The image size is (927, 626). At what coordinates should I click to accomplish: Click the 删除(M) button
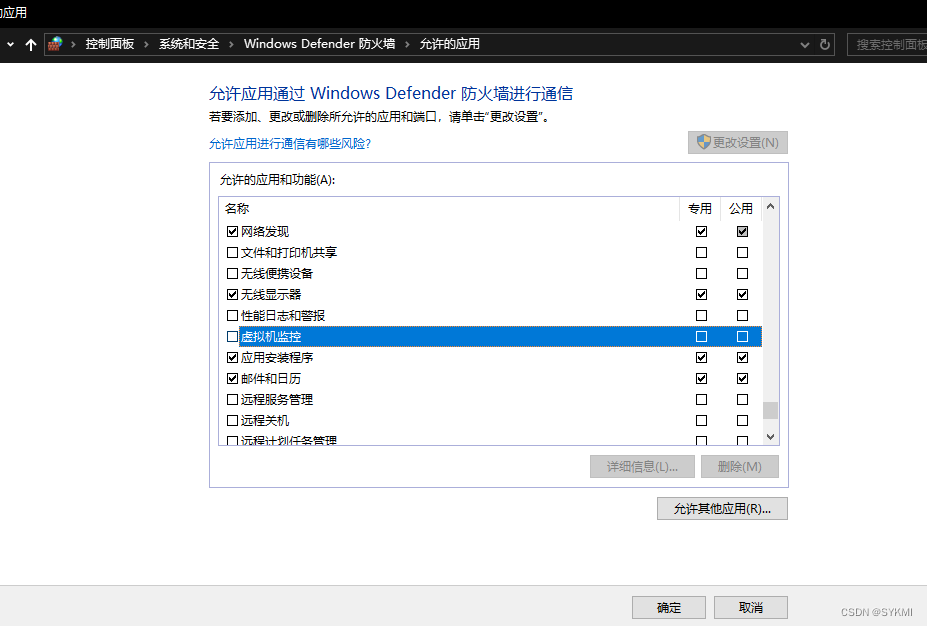click(x=740, y=466)
